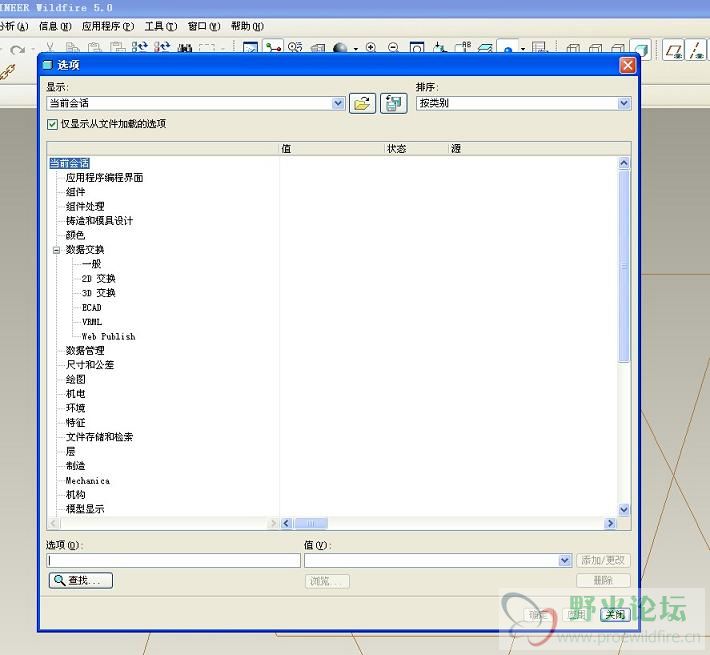Save current configuration with the disk icon
This screenshot has height=655, width=710.
(393, 104)
